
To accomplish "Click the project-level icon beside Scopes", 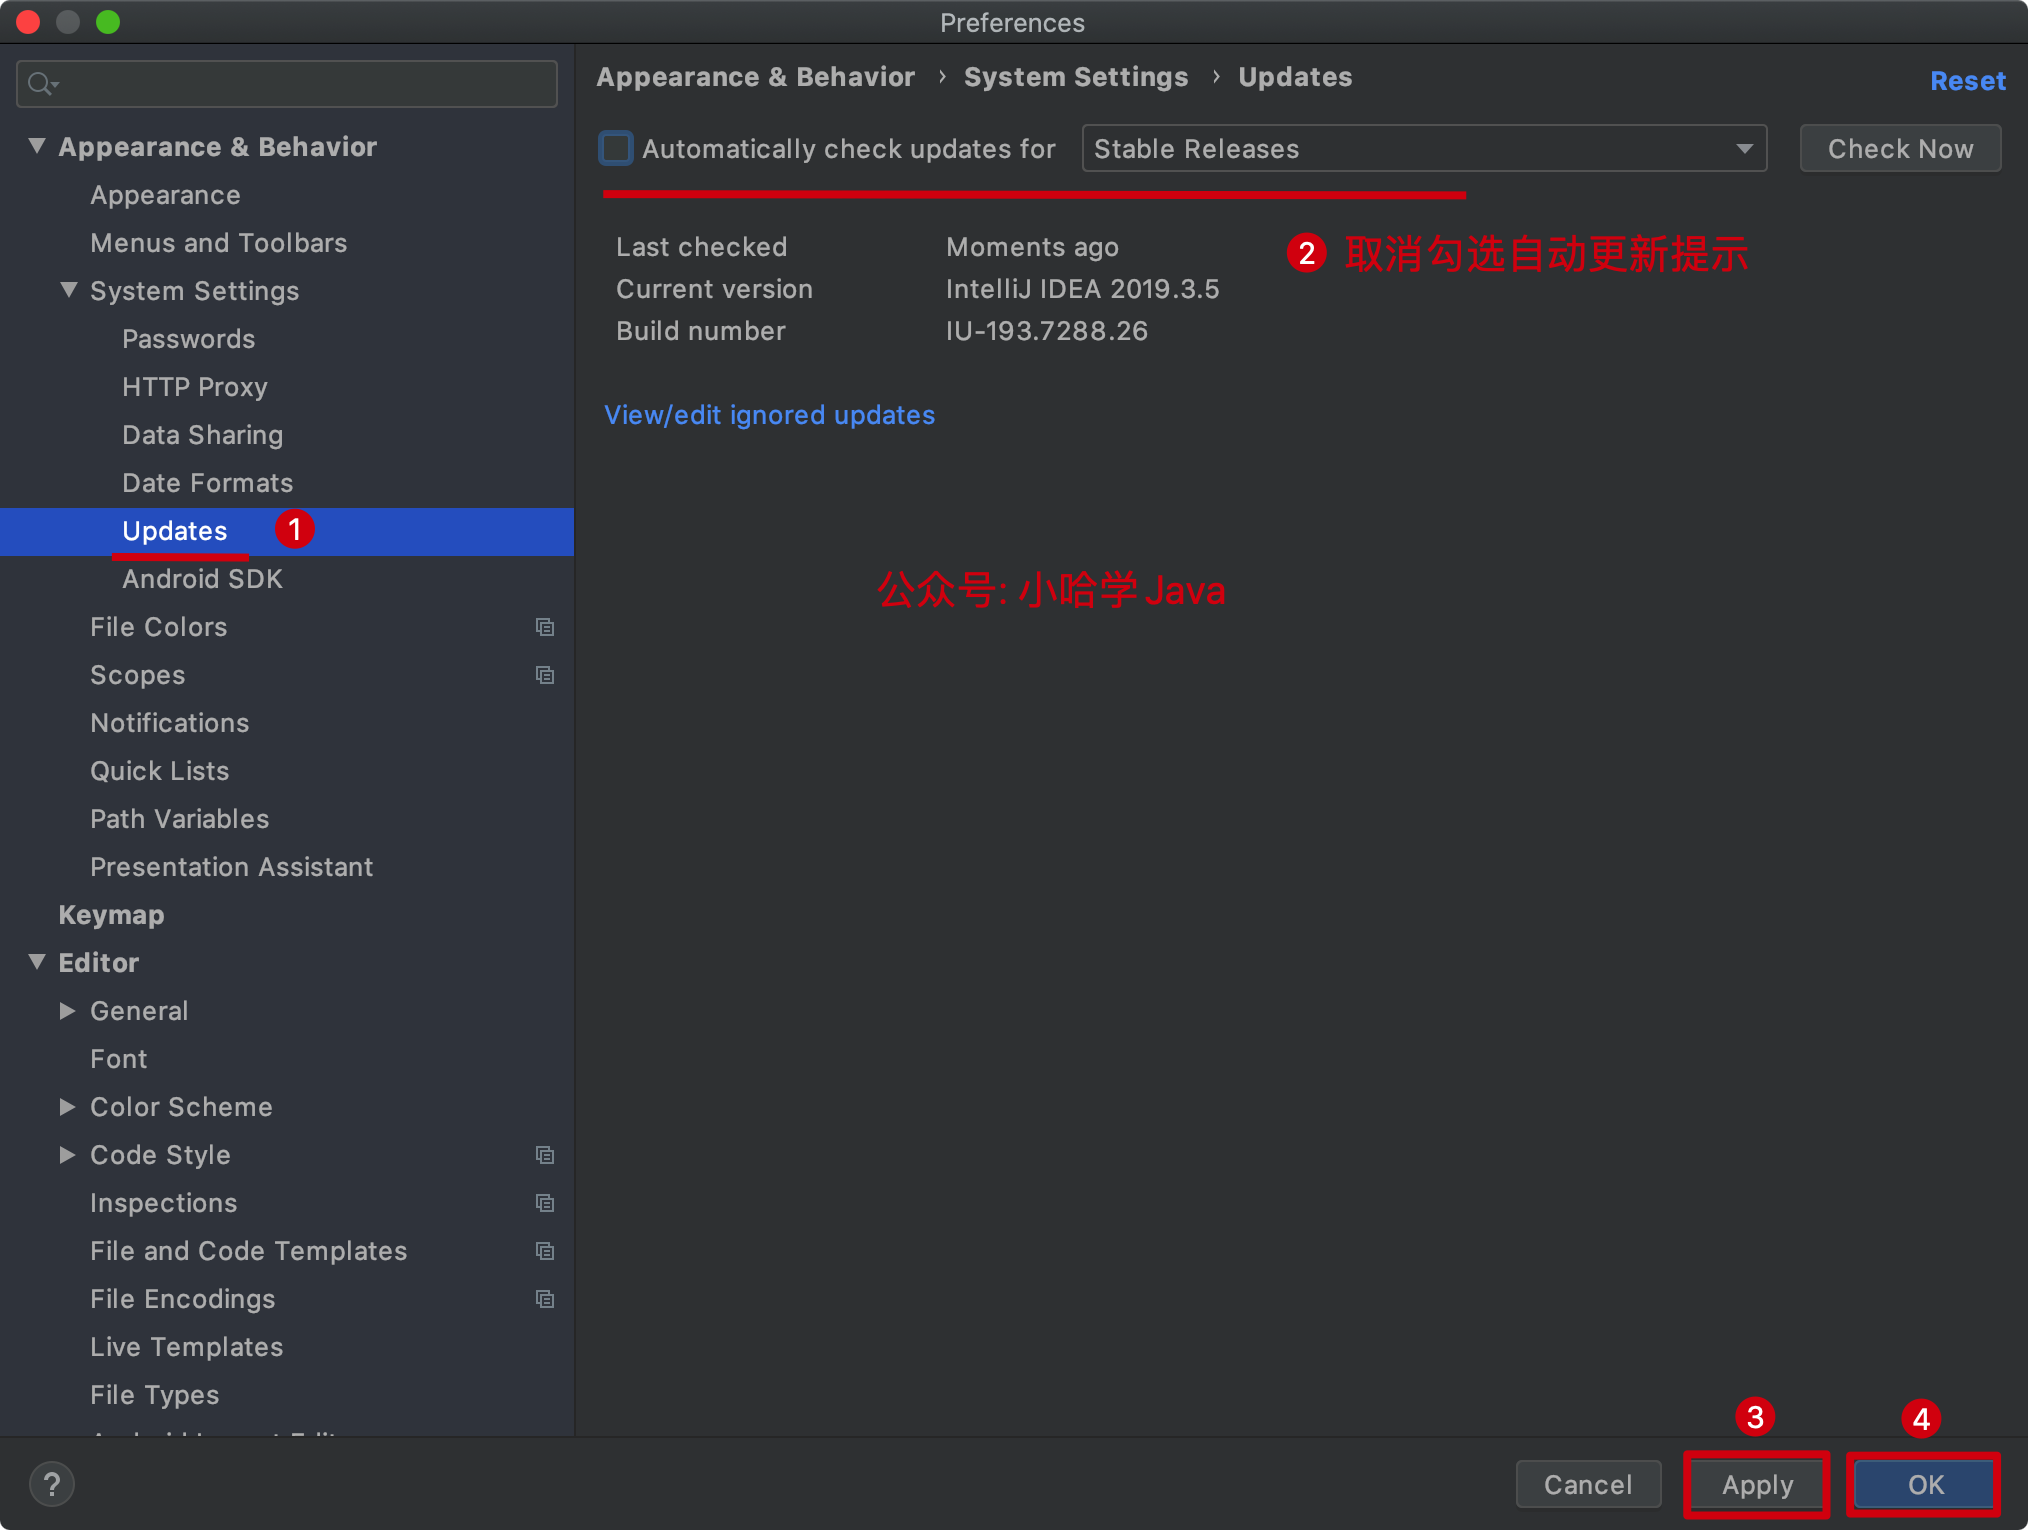I will 545,675.
